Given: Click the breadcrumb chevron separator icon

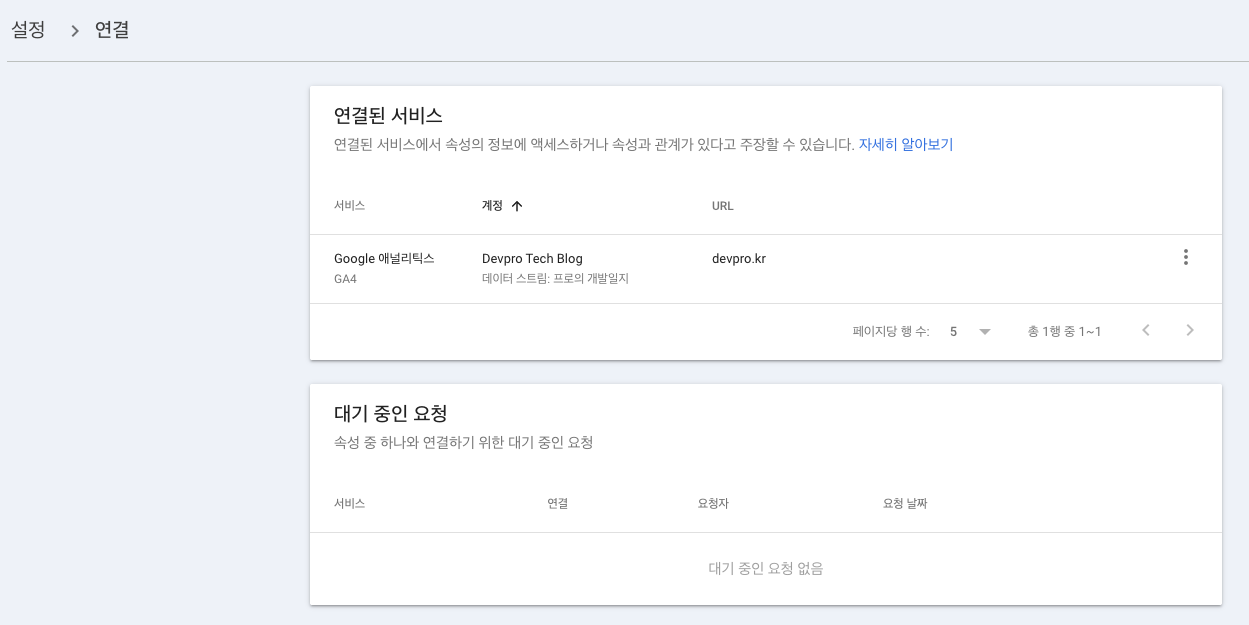Looking at the screenshot, I should click(74, 31).
